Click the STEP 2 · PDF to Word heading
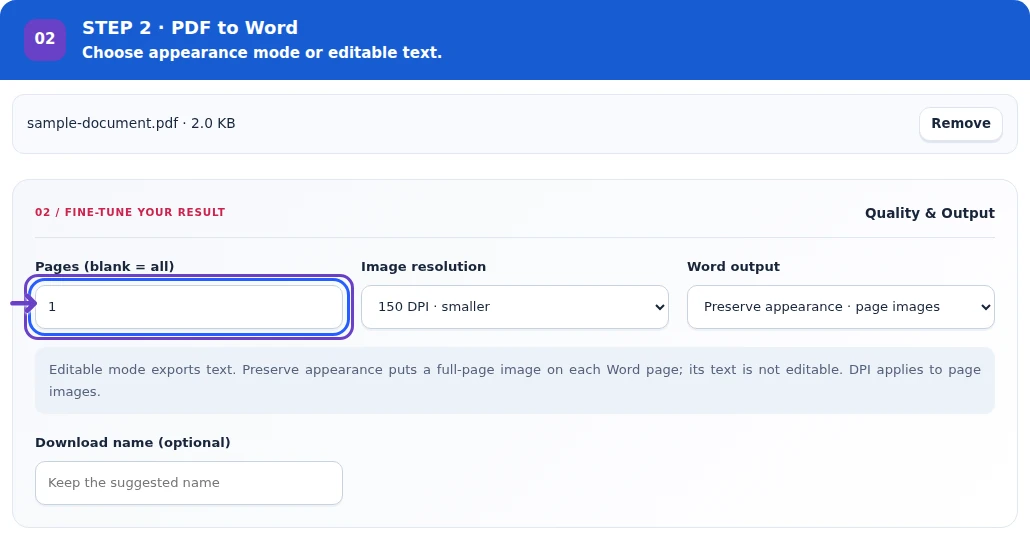Screen dimensions: 1030x546 [x=190, y=28]
